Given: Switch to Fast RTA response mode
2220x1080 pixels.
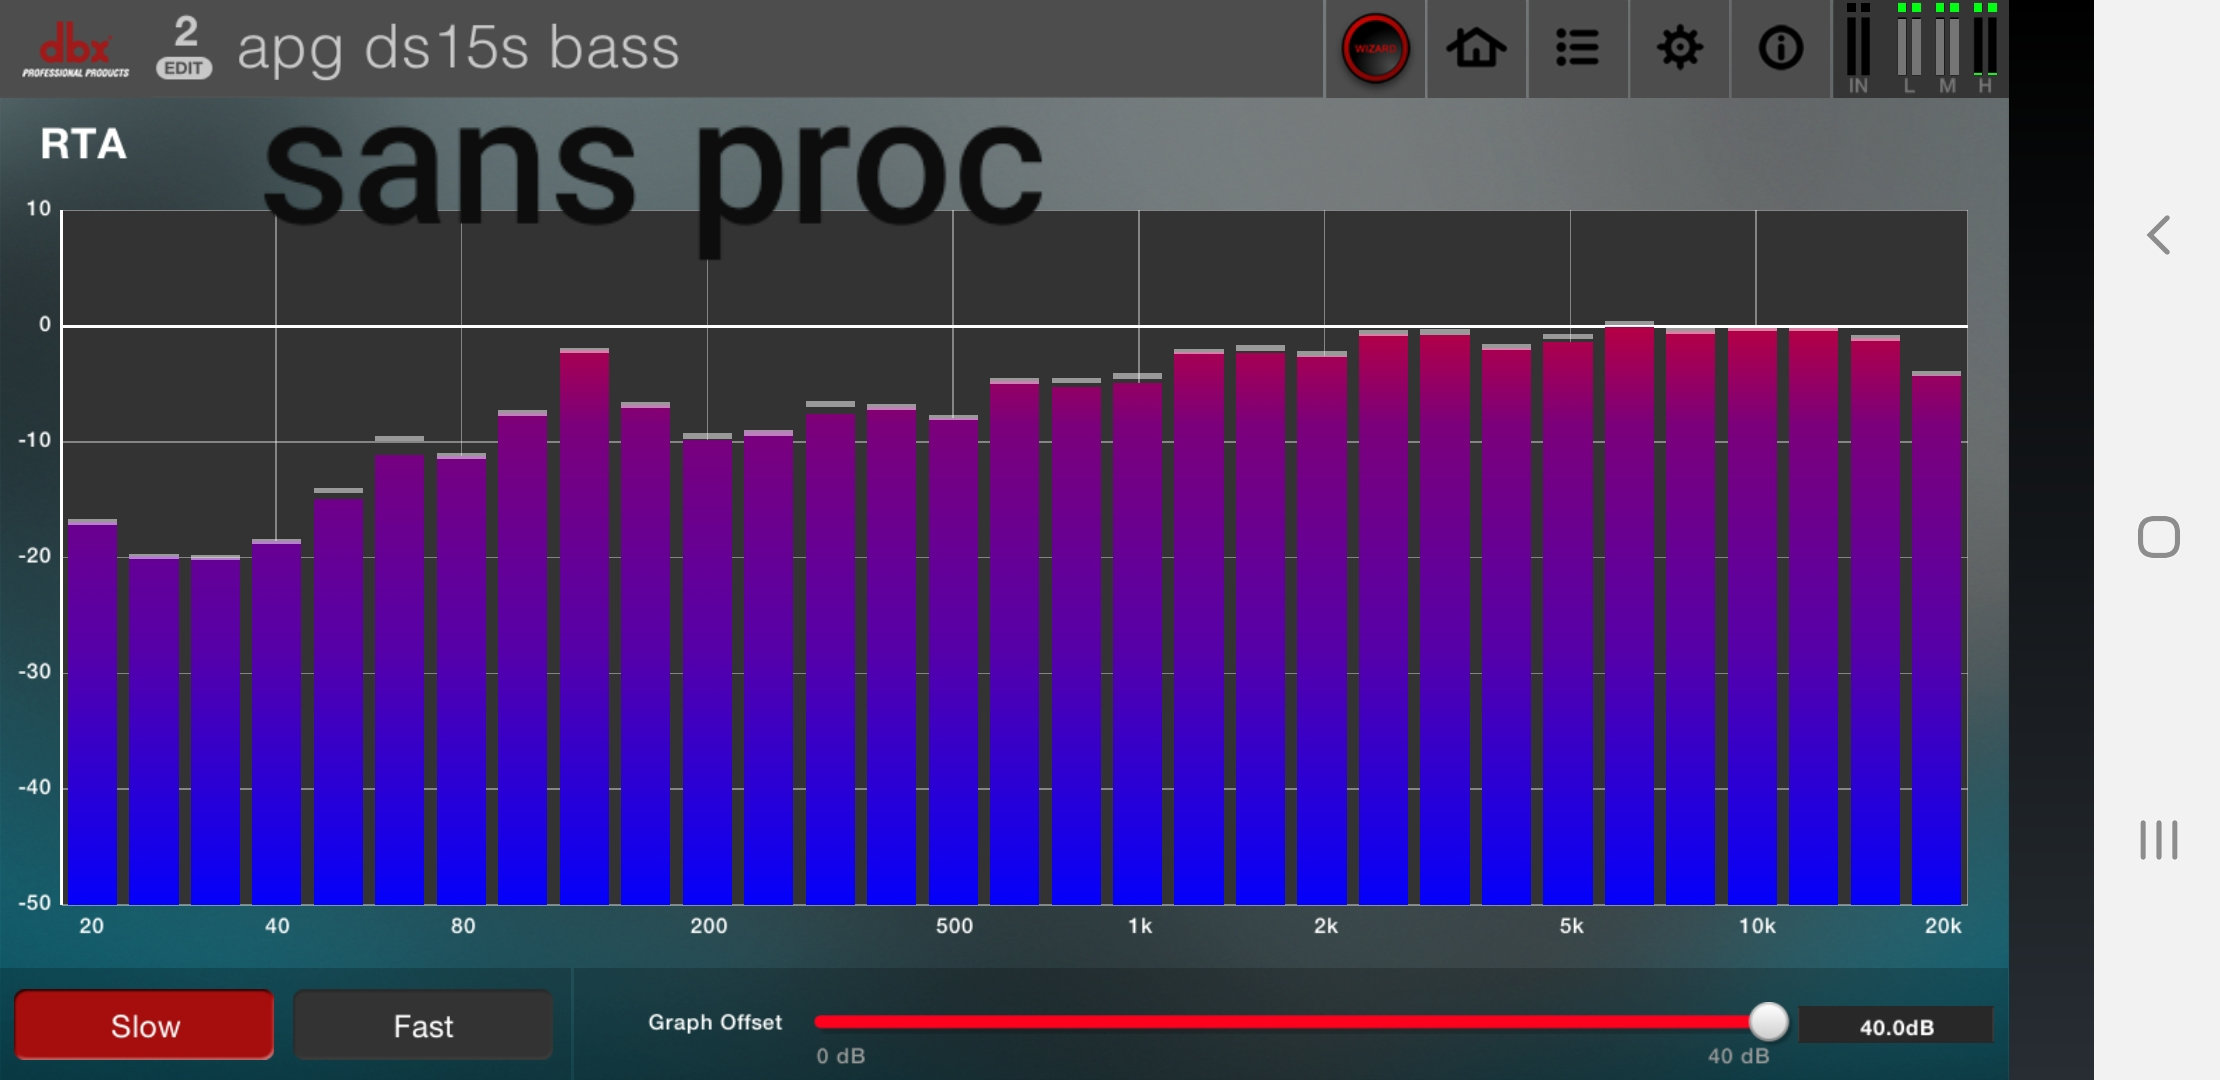Looking at the screenshot, I should (422, 1025).
